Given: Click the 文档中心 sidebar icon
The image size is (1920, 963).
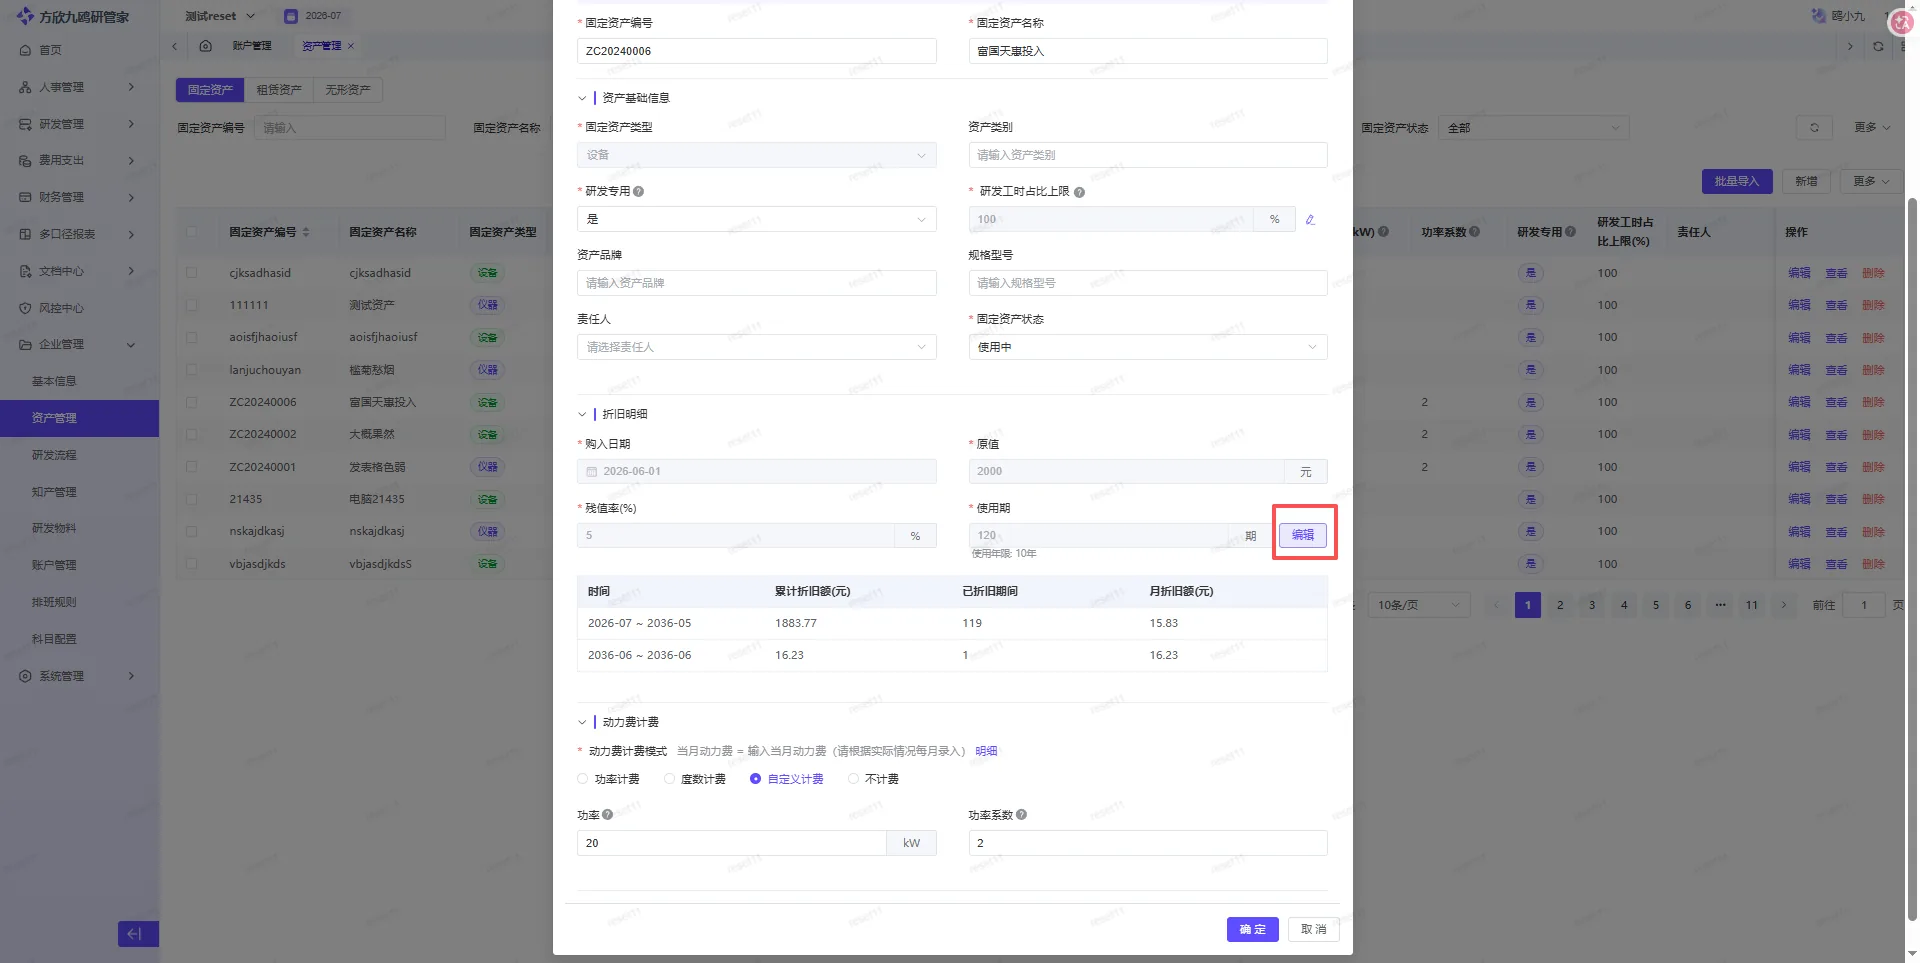Looking at the screenshot, I should click(25, 271).
